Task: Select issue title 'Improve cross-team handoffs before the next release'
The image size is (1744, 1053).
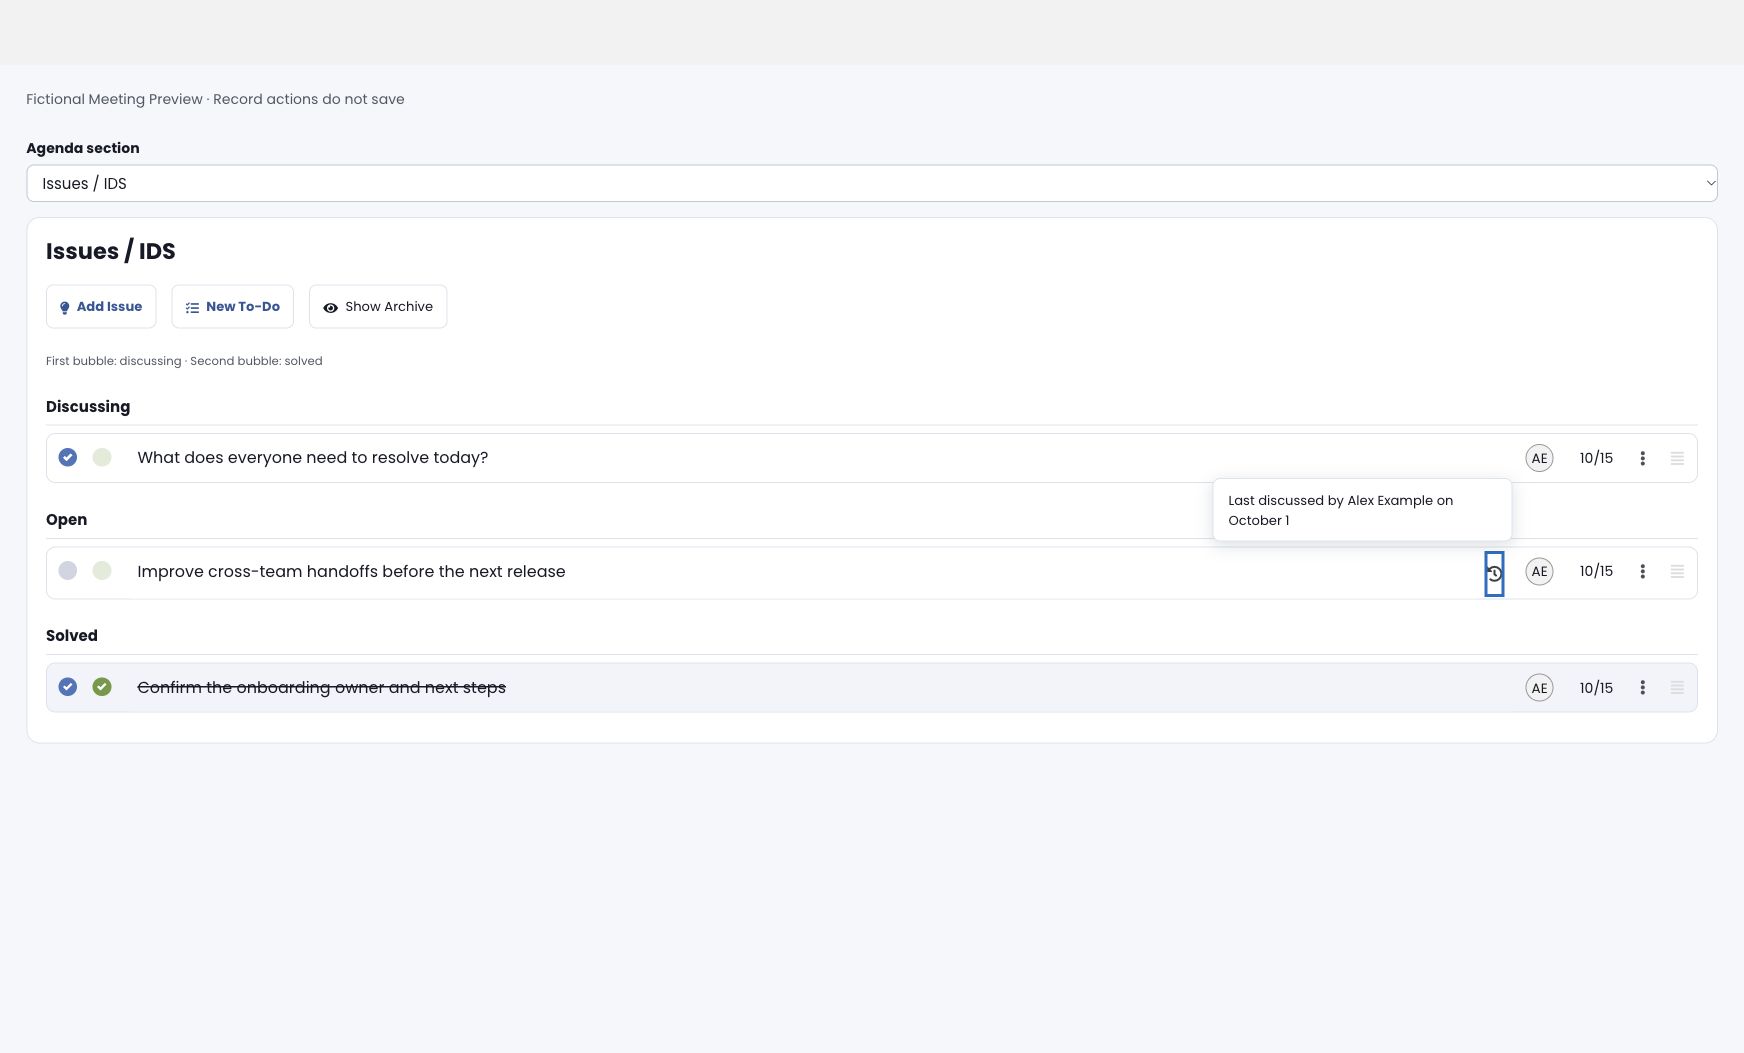Action: pos(351,571)
